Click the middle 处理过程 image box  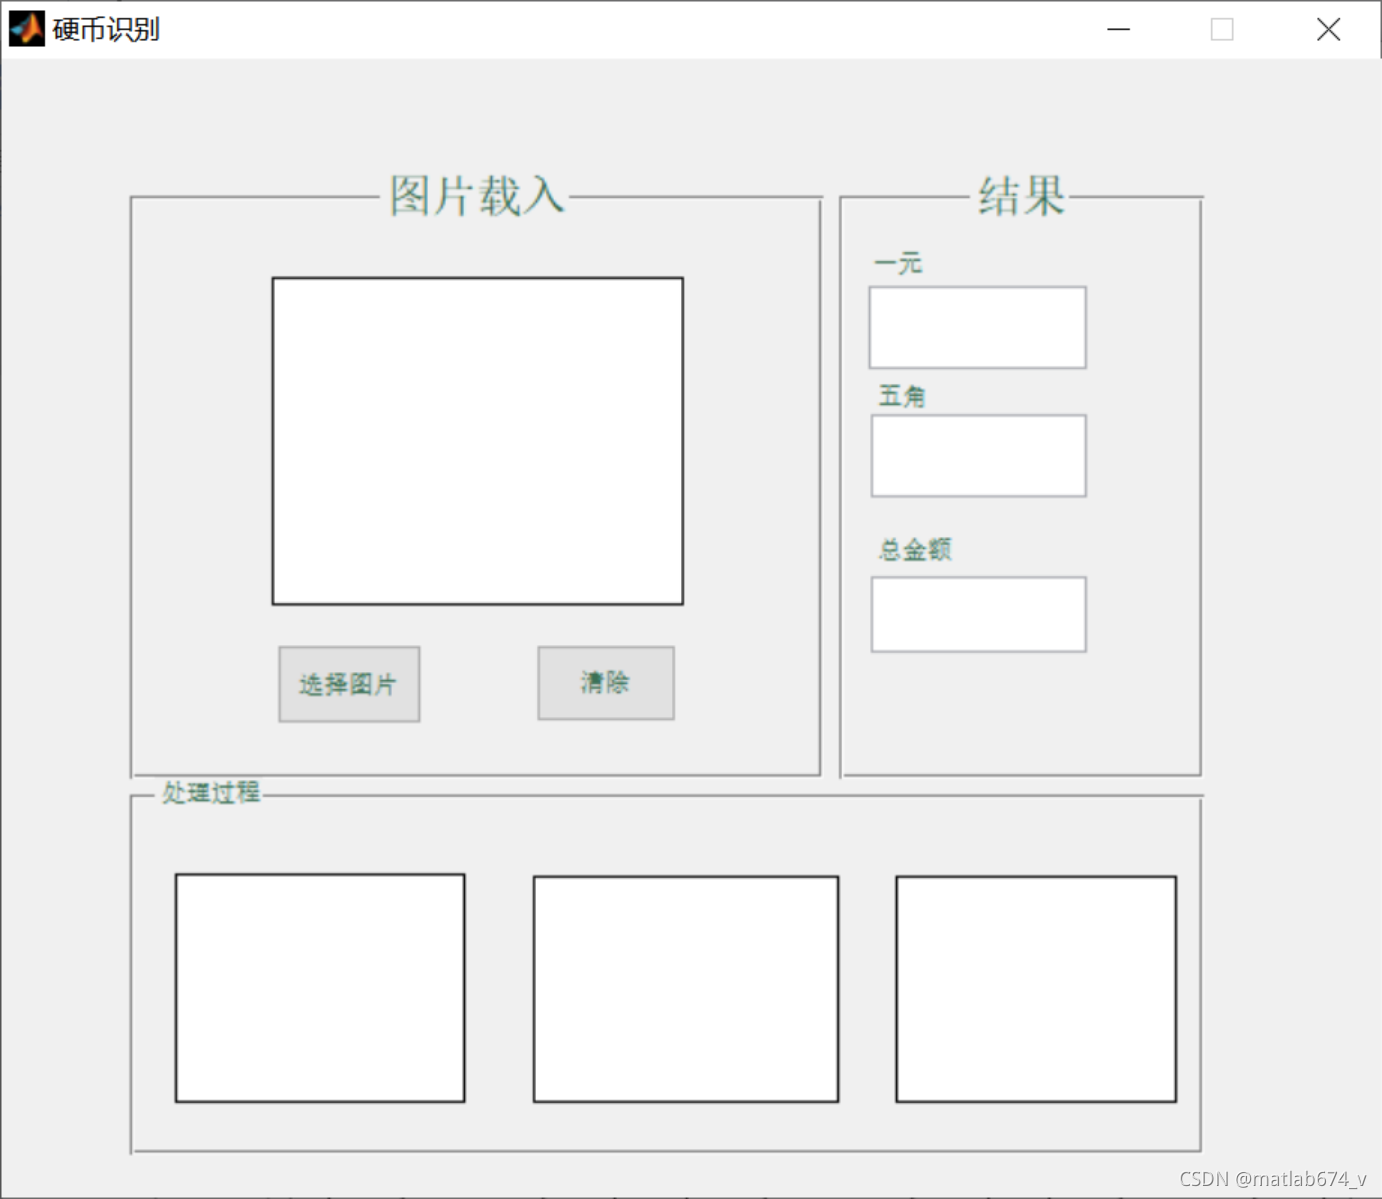click(686, 989)
